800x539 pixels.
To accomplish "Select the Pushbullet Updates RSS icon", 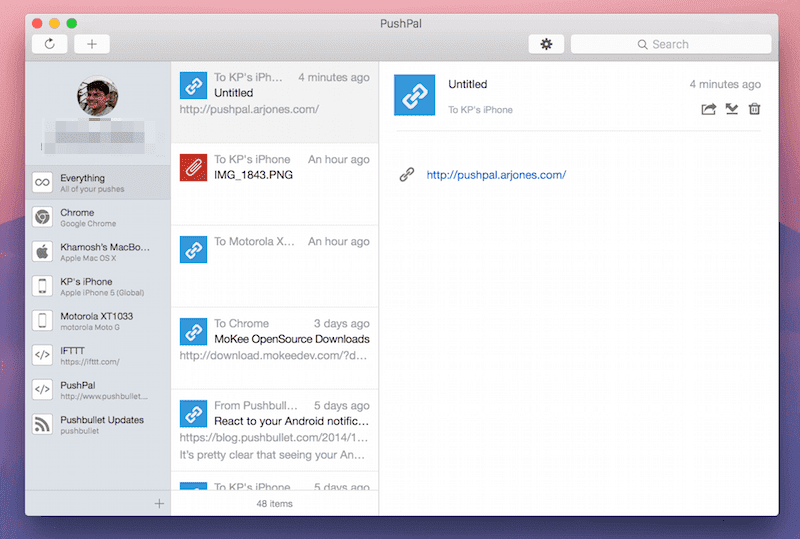I will 42,424.
